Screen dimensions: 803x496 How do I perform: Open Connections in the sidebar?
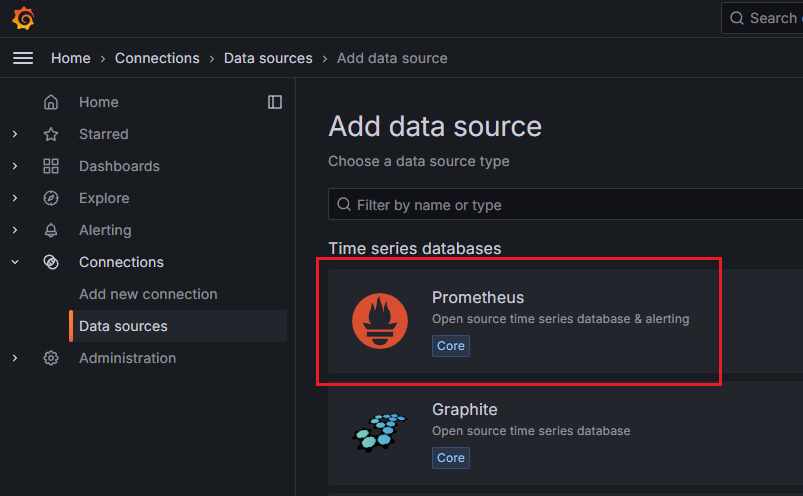(121, 262)
